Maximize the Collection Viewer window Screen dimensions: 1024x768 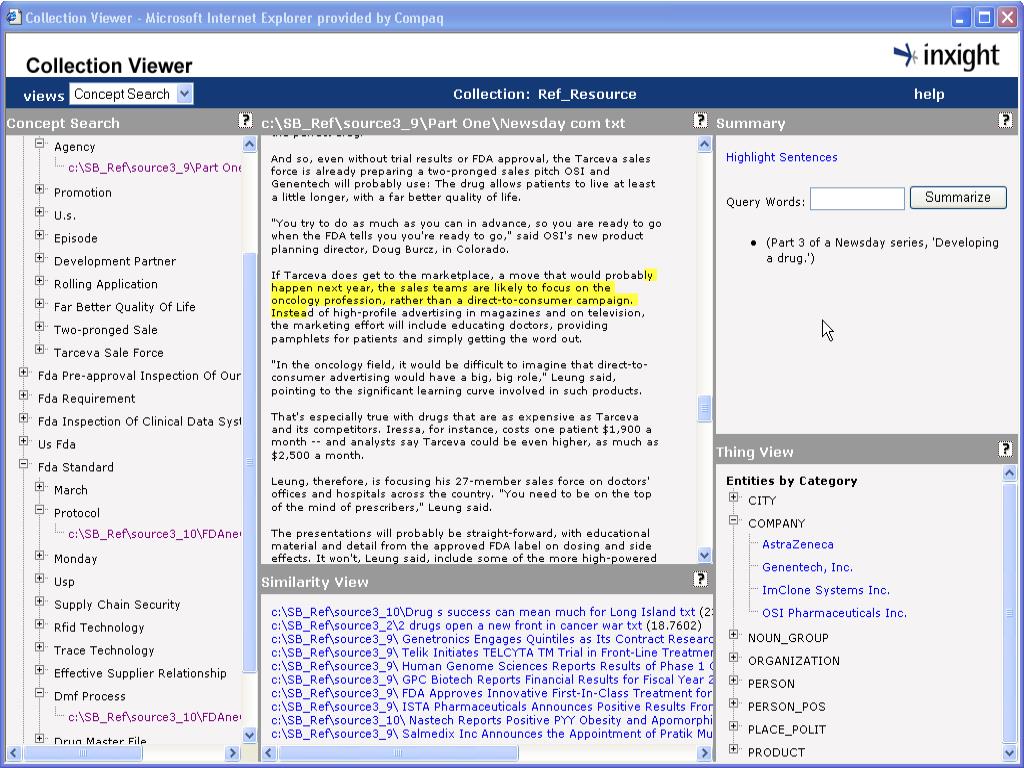[984, 18]
